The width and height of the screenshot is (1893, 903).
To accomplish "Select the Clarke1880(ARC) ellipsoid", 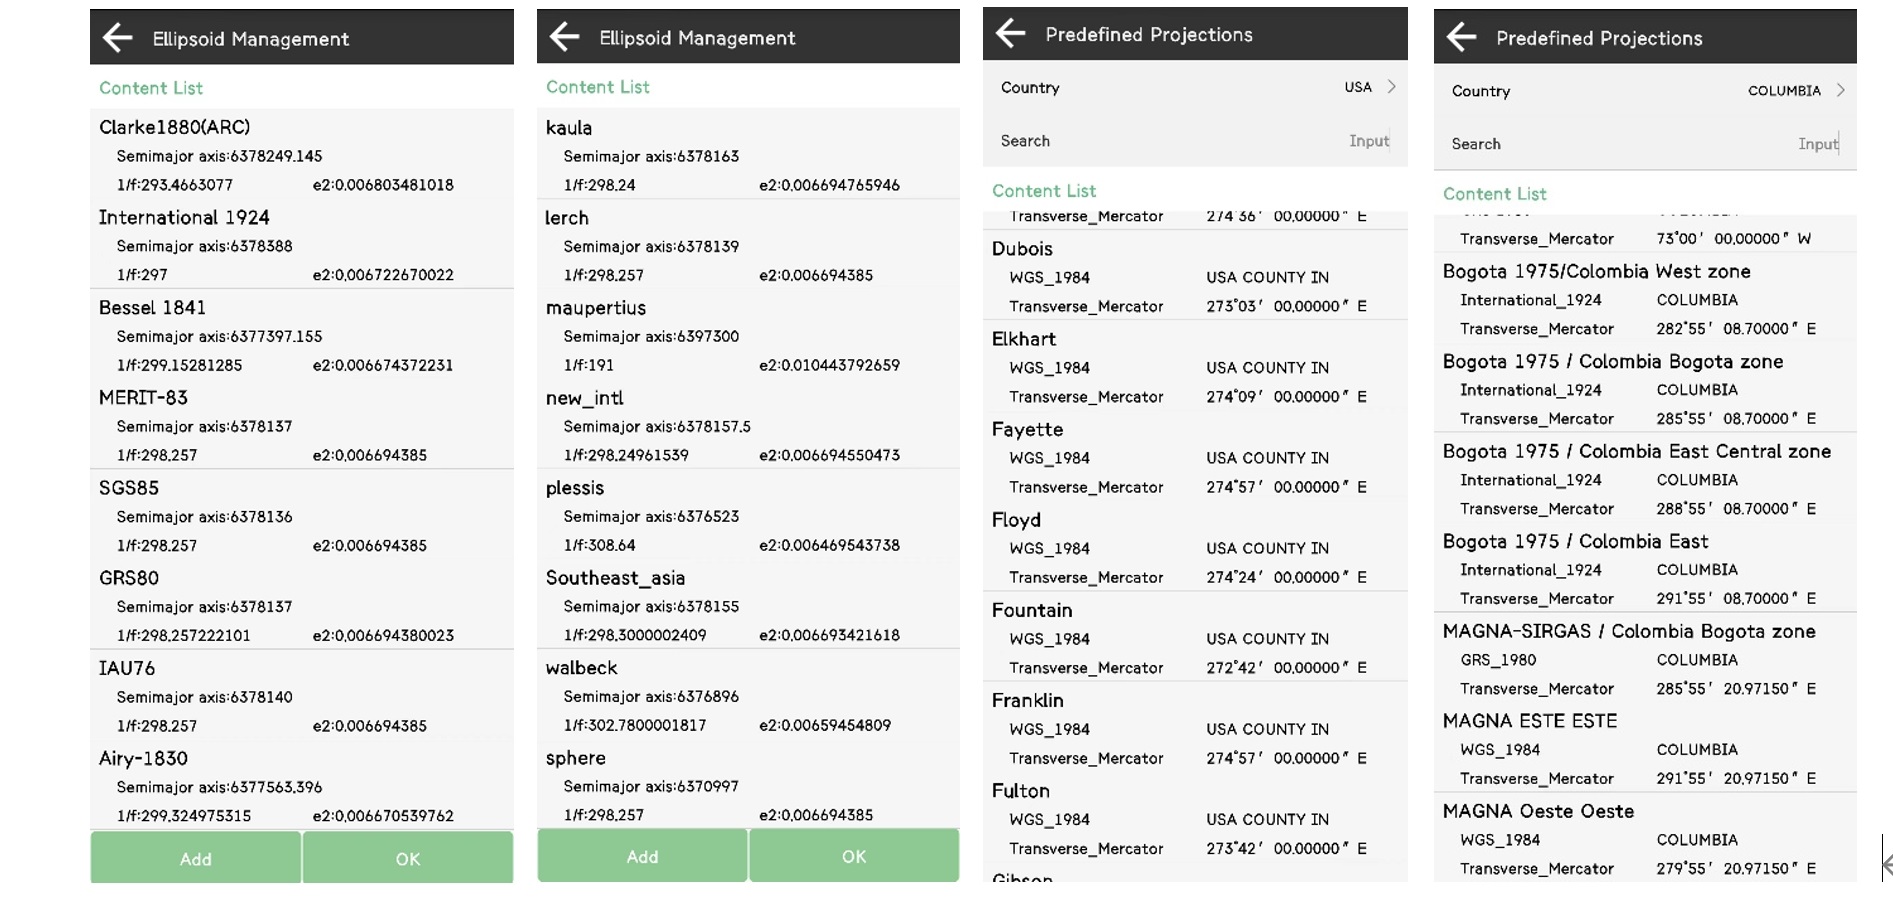I will (301, 155).
